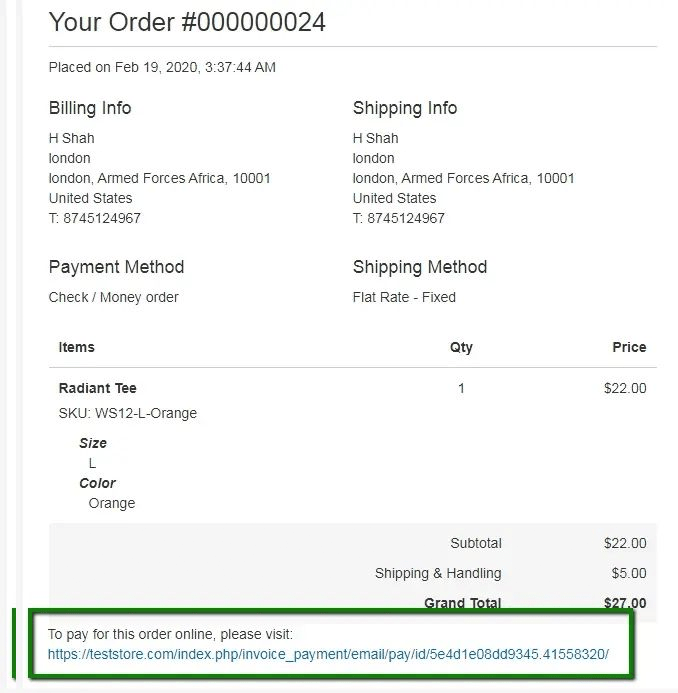Click the Your Order #000000024 heading

click(x=187, y=22)
